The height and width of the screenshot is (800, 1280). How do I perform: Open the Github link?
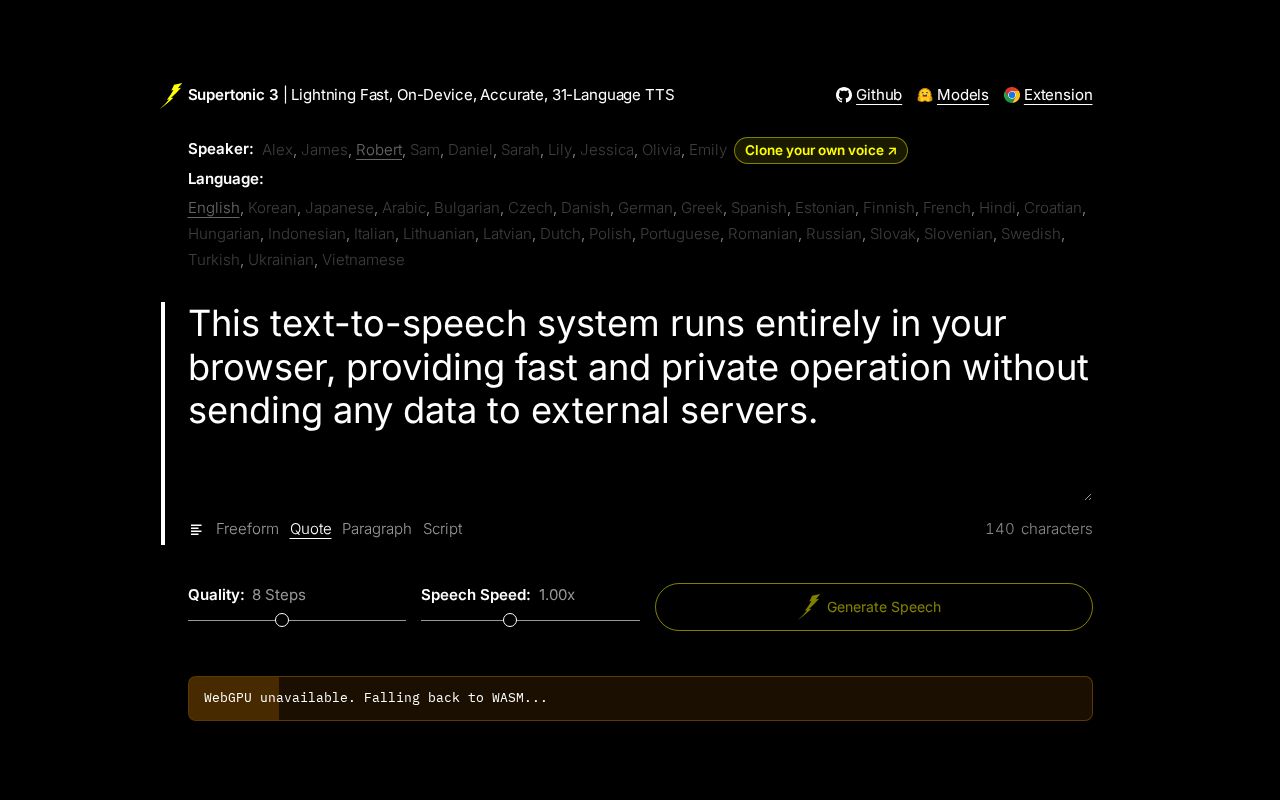(879, 95)
